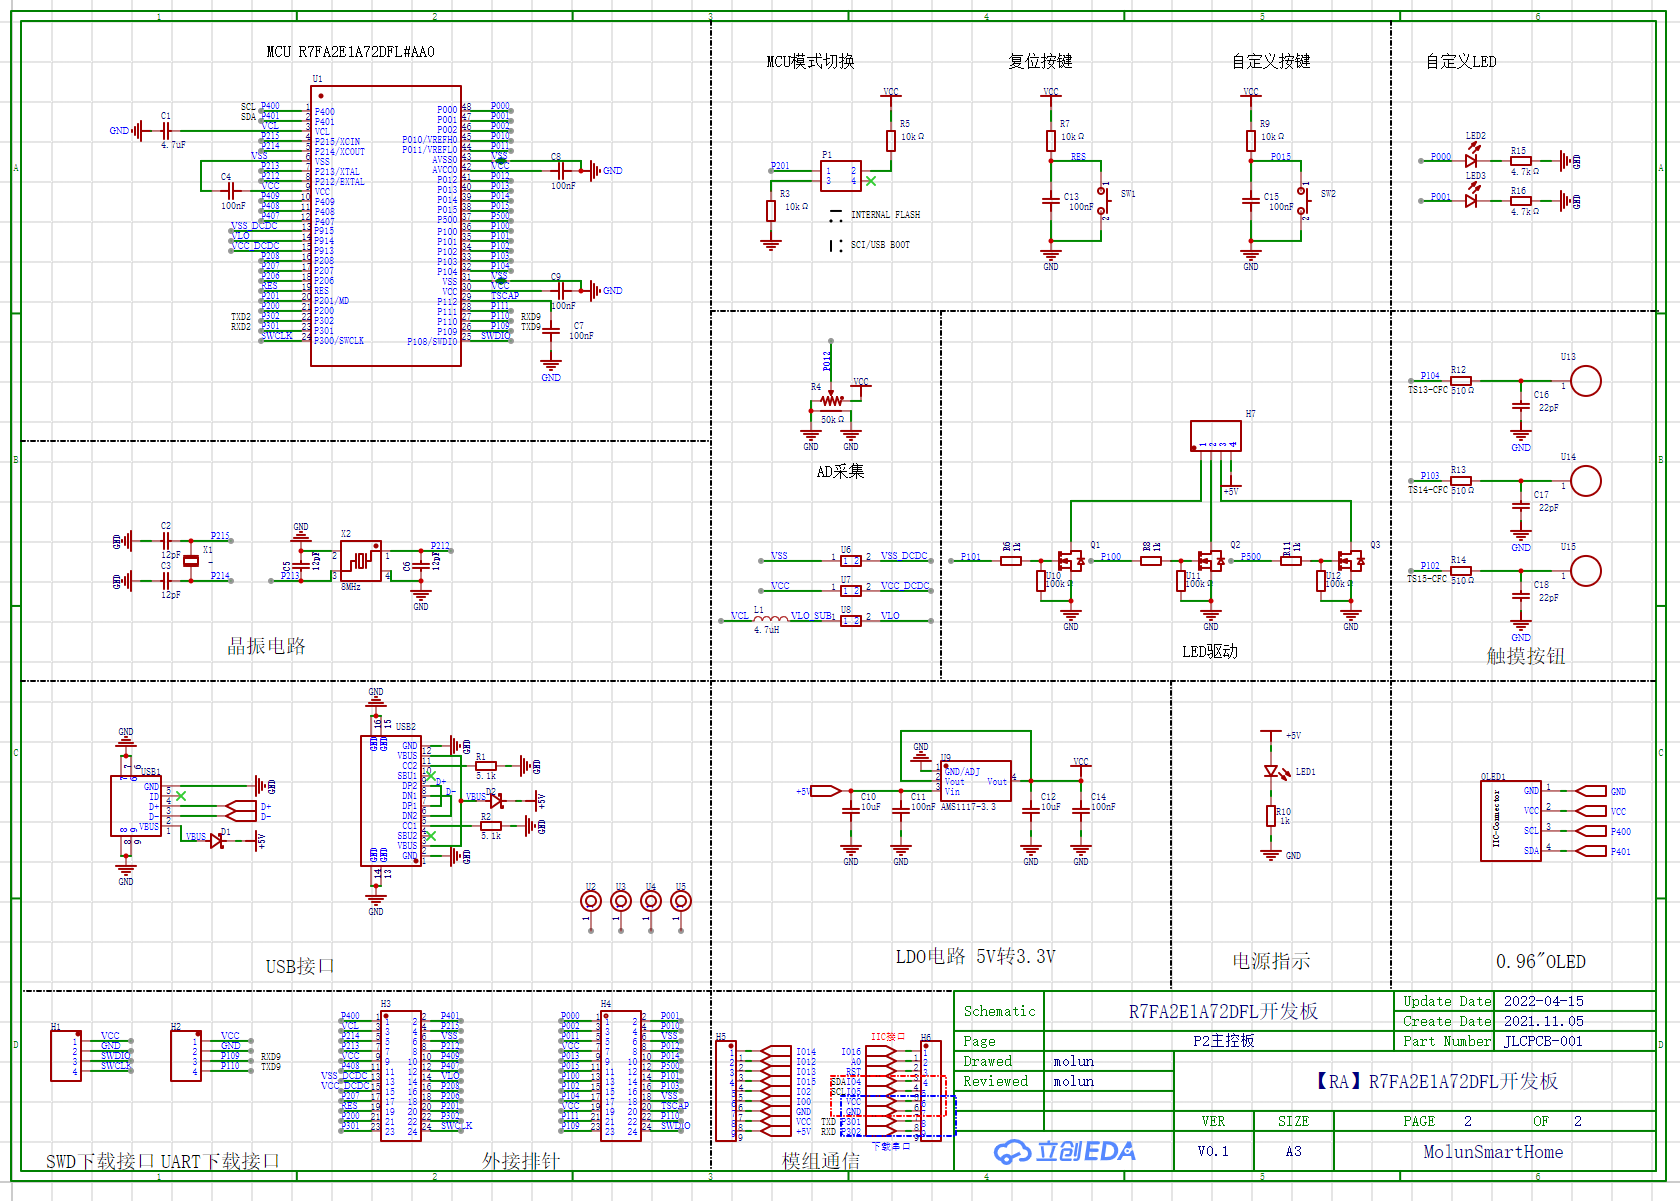
Task: Select the X2 8MHz oscillator component
Action: tap(360, 561)
